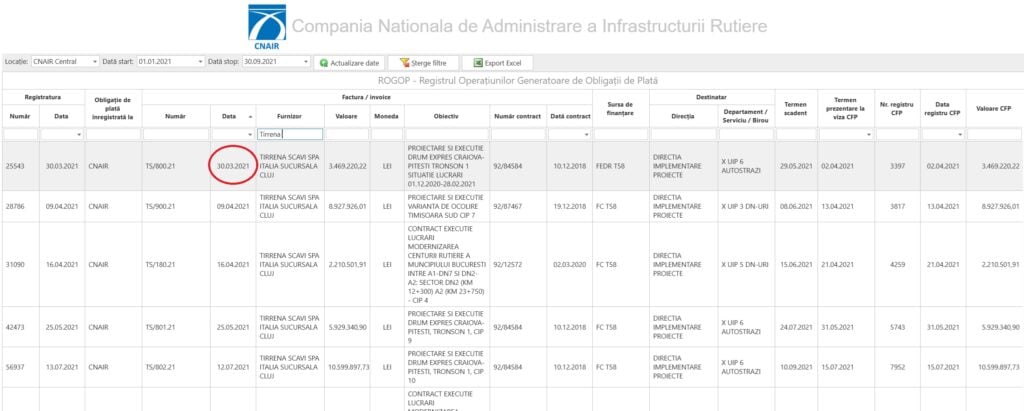
Task: Open the Dată start date picker
Action: 198,62
